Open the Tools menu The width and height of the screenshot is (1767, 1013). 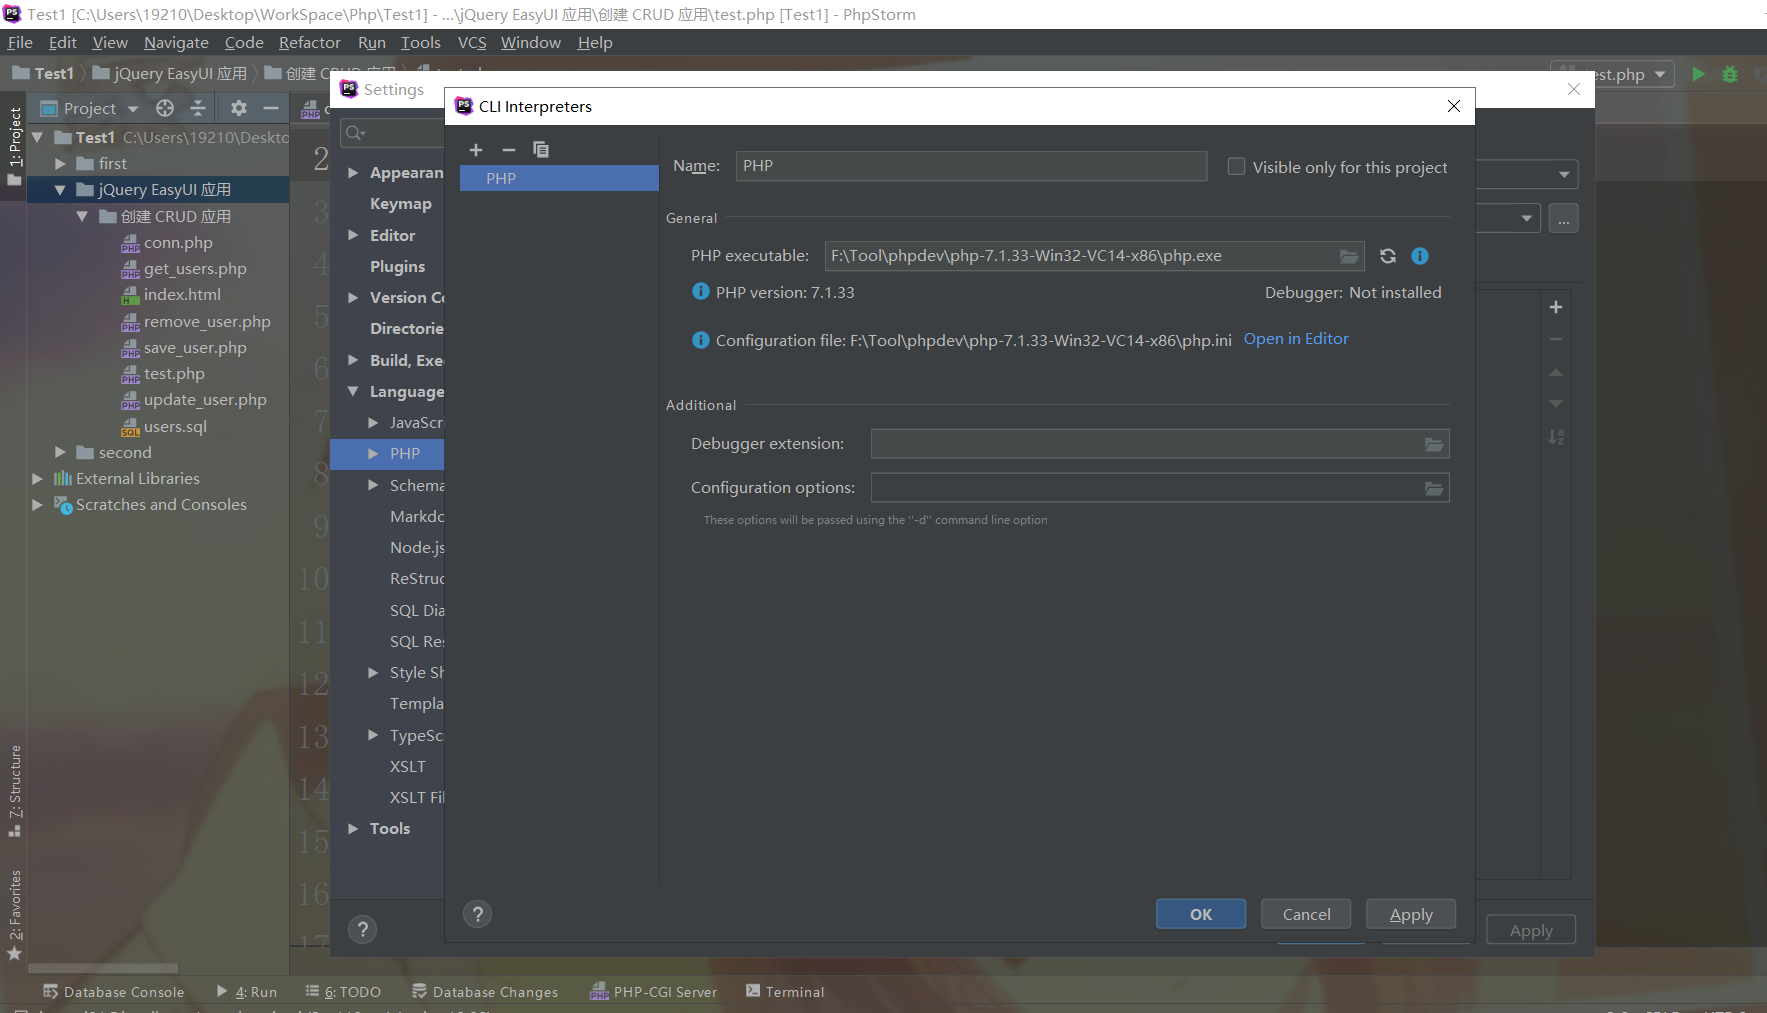pyautogui.click(x=421, y=42)
